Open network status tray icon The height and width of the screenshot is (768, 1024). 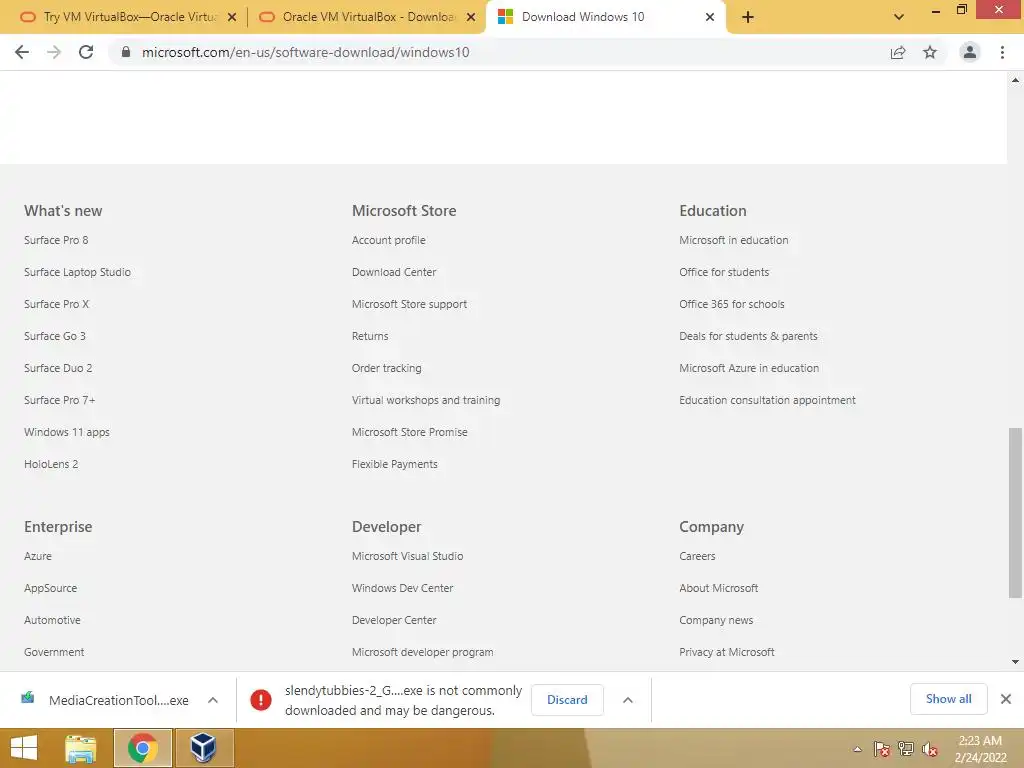[906, 749]
